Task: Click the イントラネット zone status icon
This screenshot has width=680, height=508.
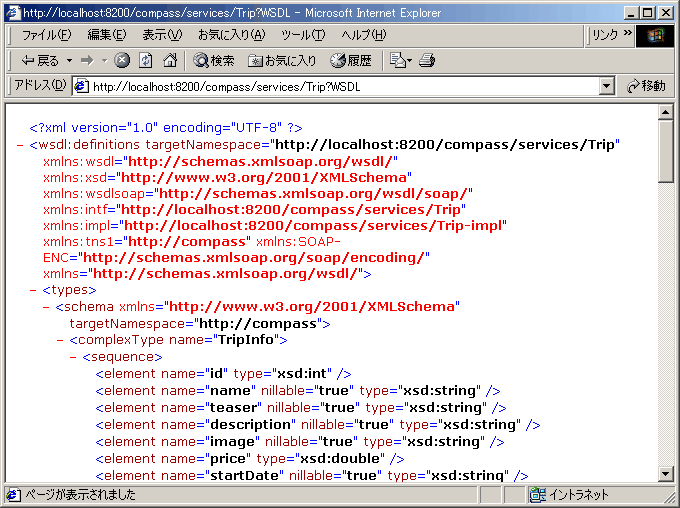Action: click(x=538, y=495)
